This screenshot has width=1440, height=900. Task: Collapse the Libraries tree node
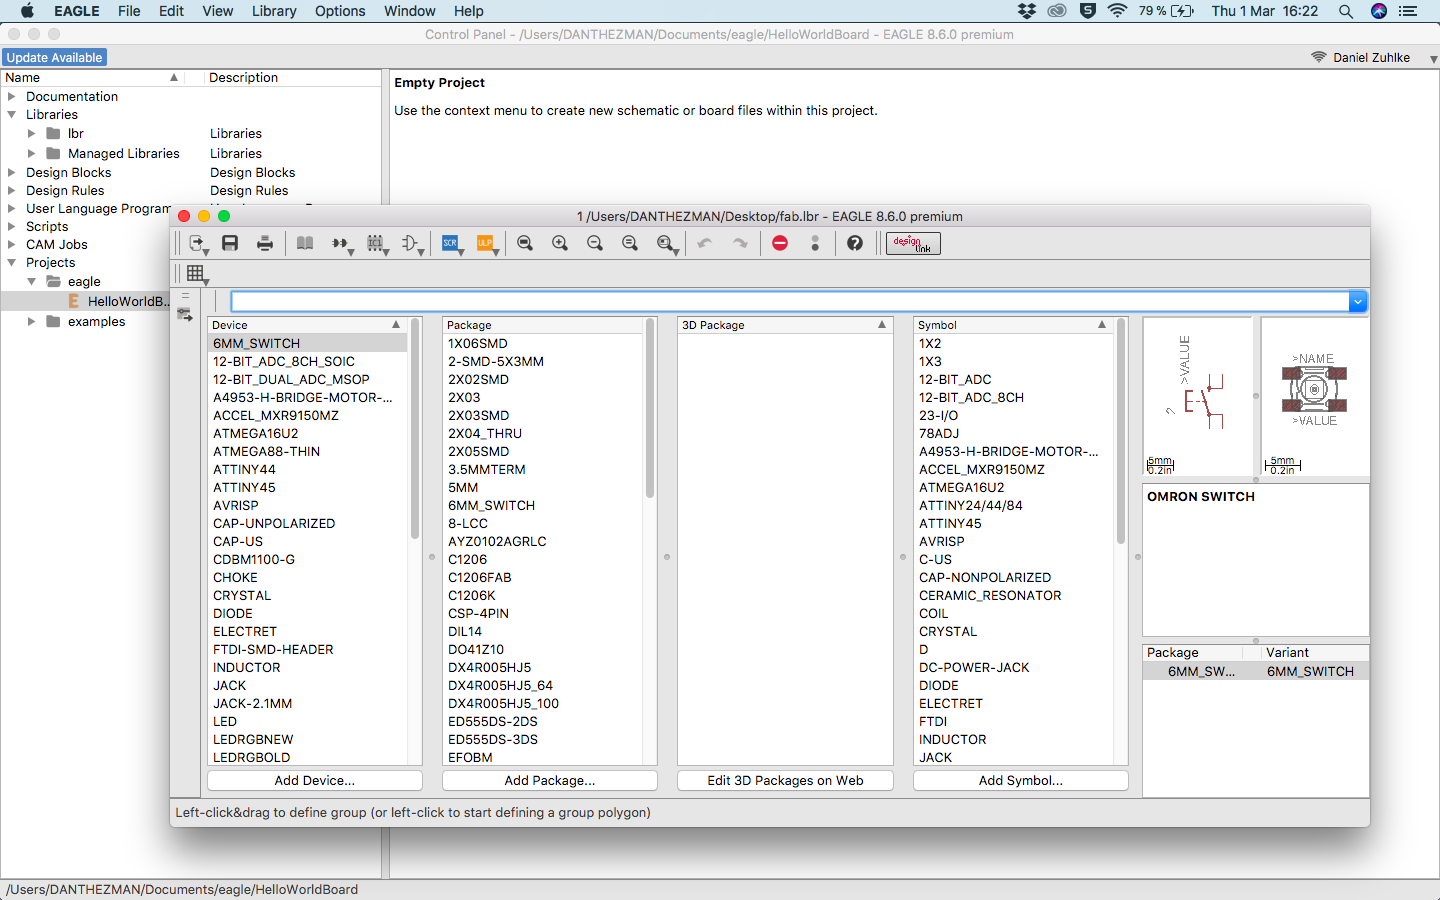pos(11,115)
